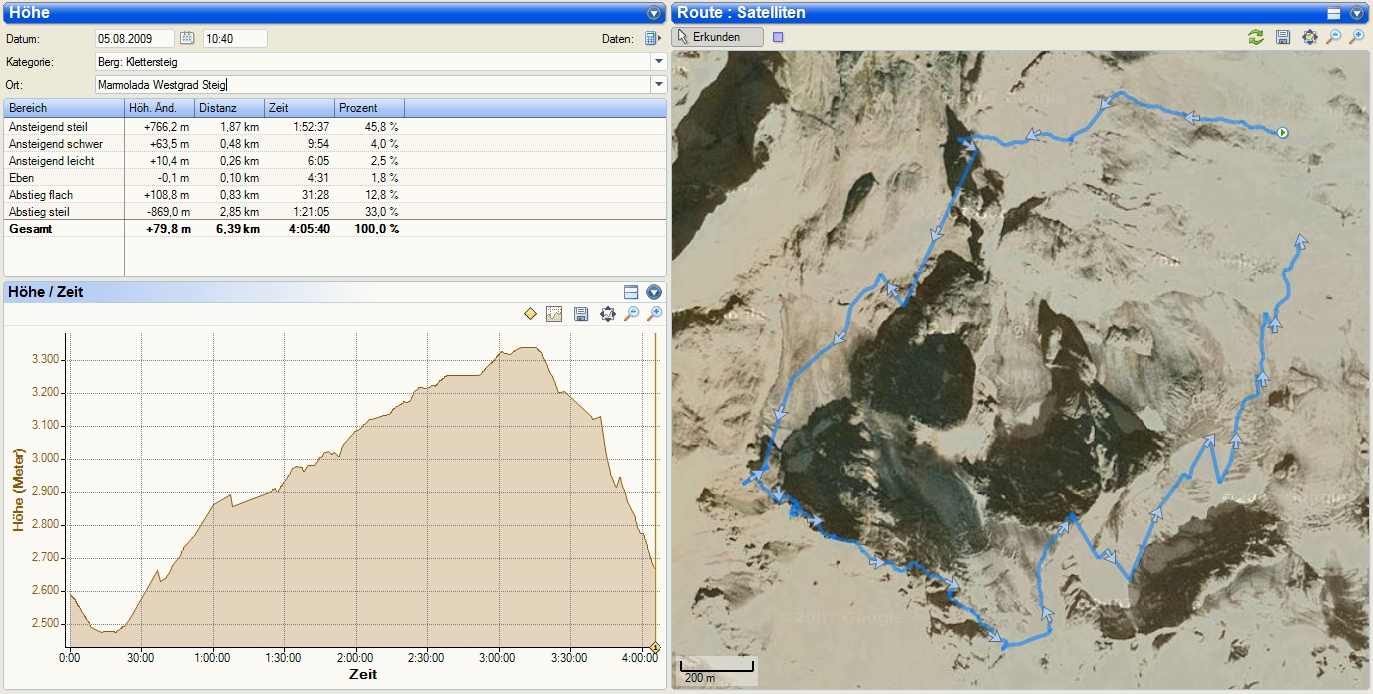
Task: Zoom in on the route map
Action: pos(1357,37)
